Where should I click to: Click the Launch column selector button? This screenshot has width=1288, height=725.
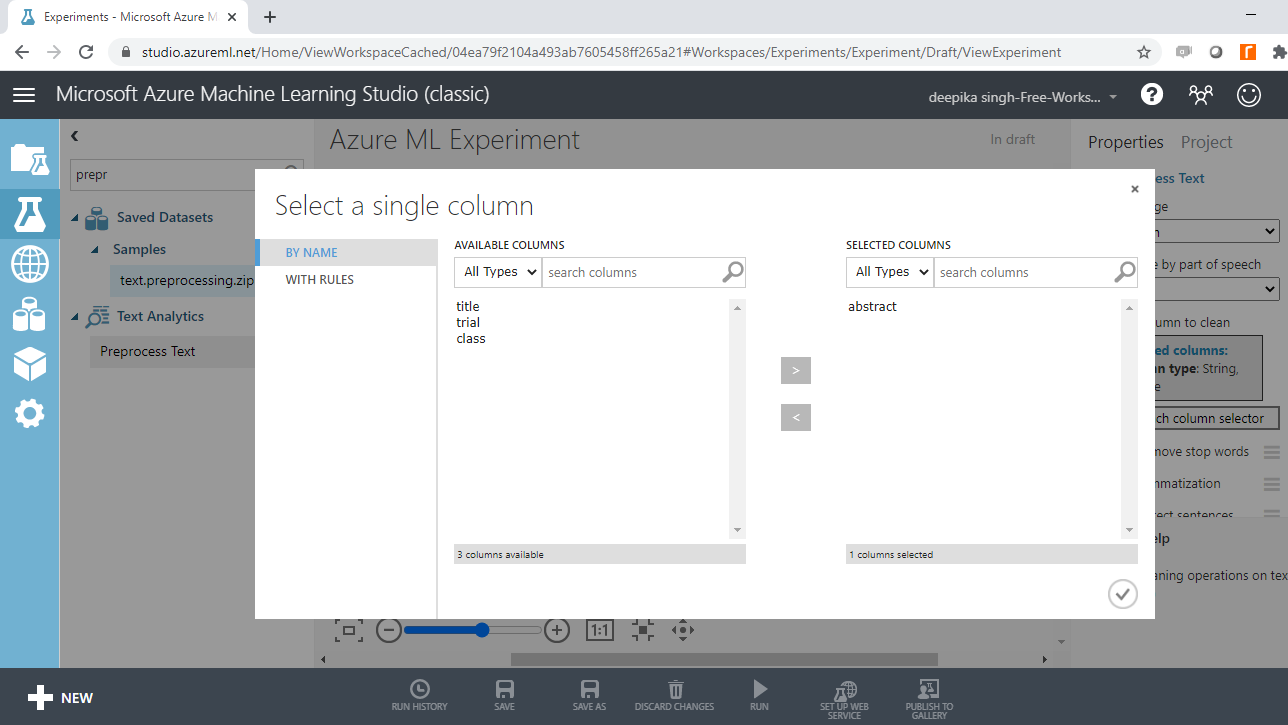[1217, 418]
